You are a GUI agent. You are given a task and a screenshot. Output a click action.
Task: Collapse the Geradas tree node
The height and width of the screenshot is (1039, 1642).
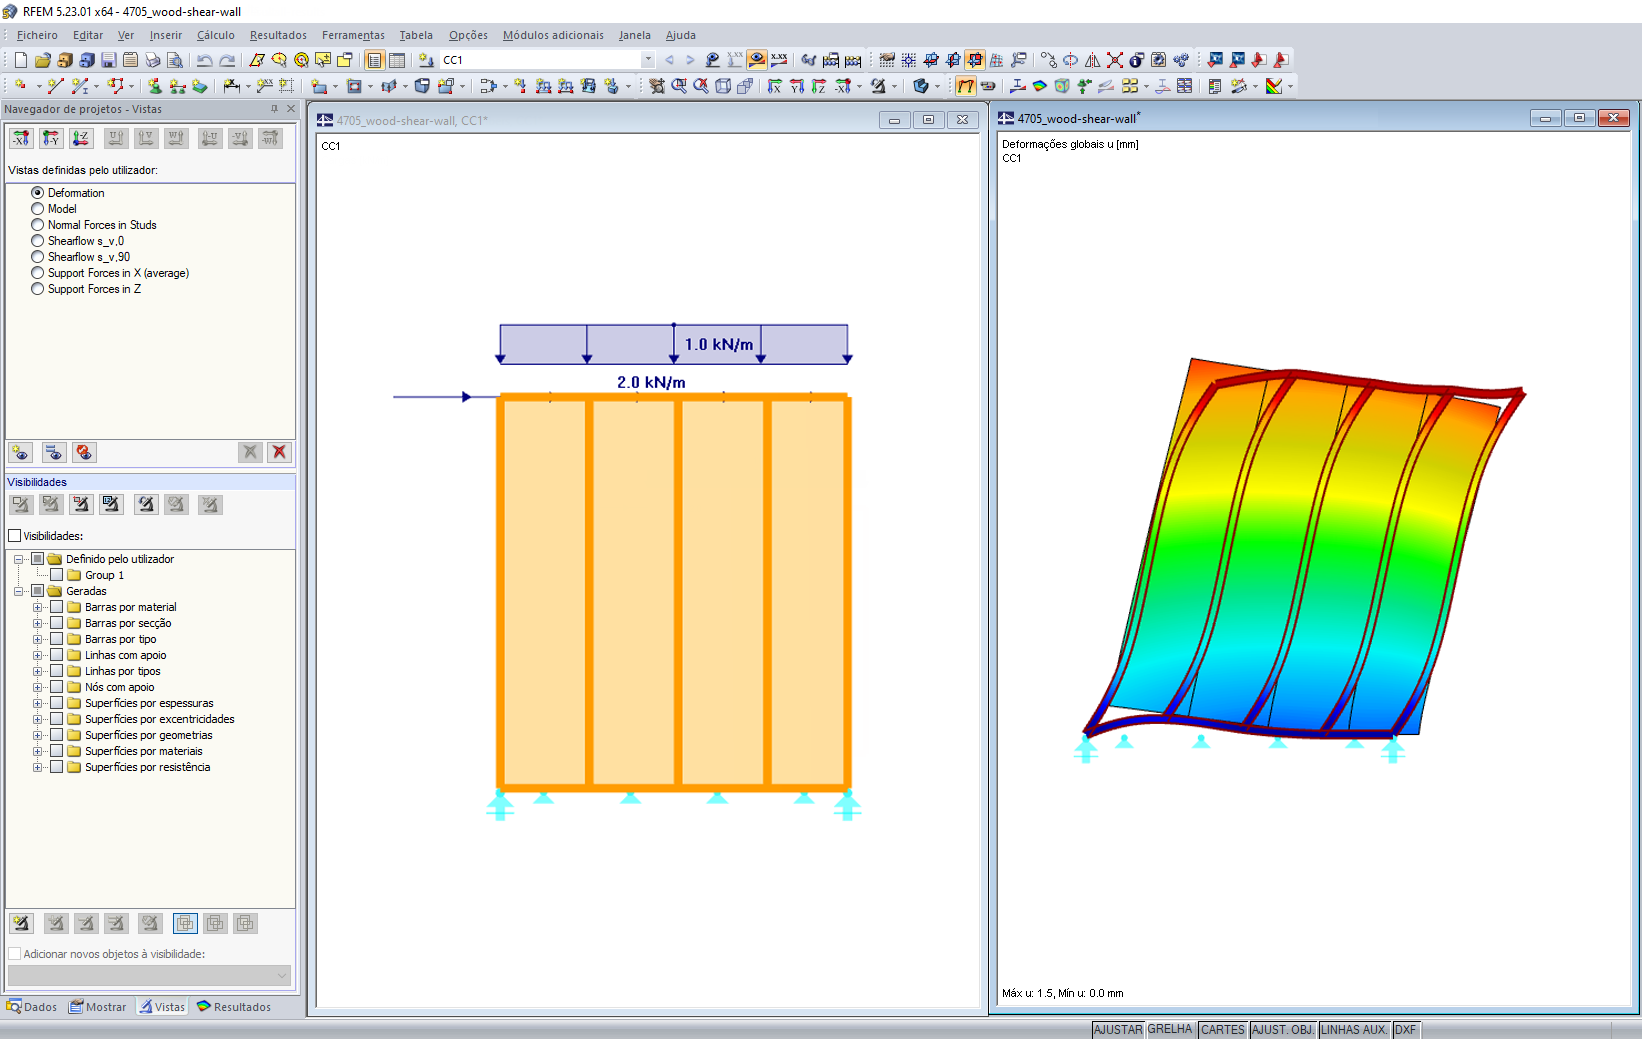pos(19,591)
